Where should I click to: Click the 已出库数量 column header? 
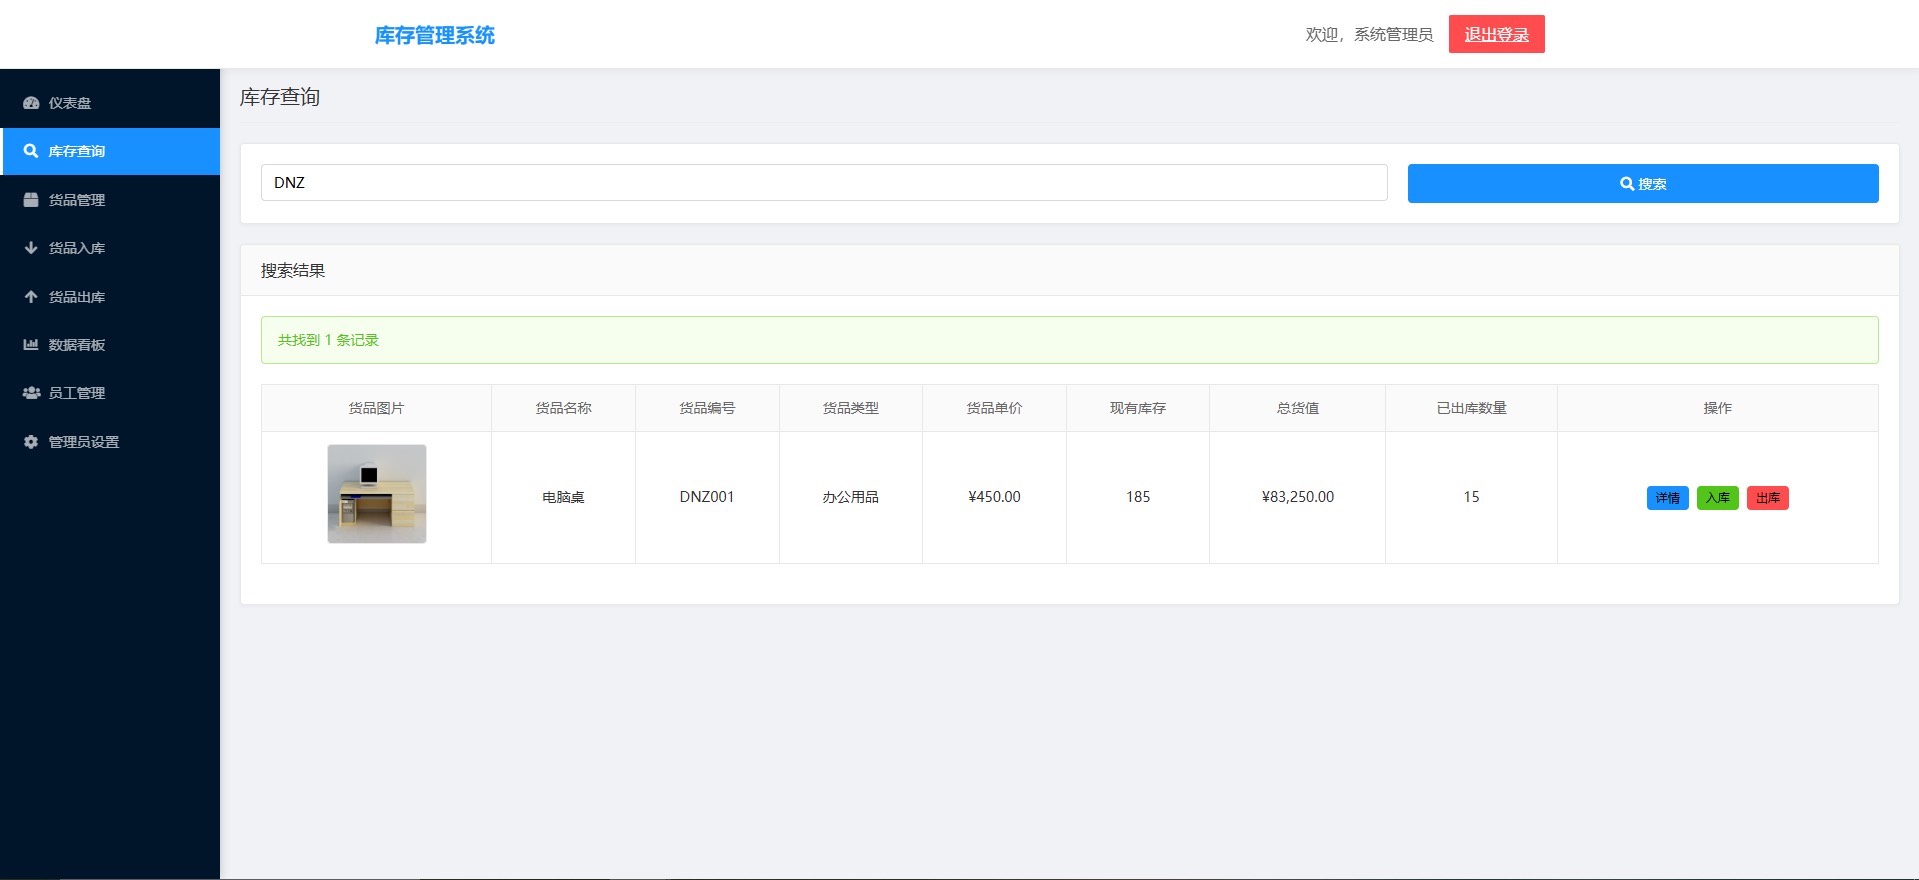point(1471,408)
